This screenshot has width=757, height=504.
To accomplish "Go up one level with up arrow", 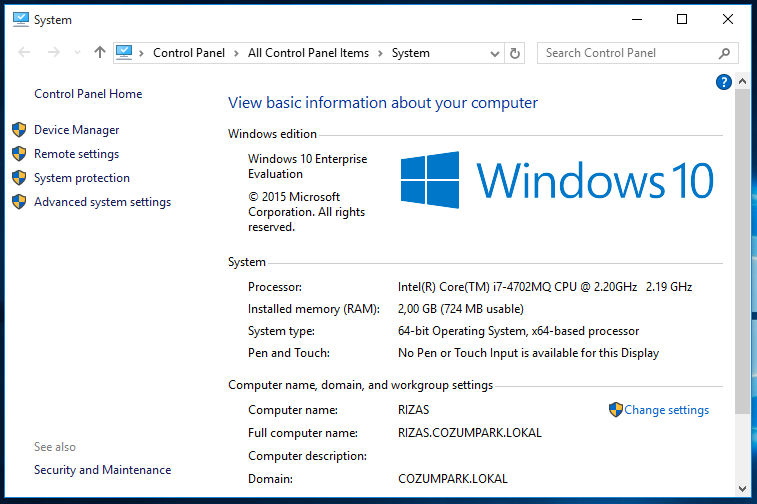I will pos(100,52).
